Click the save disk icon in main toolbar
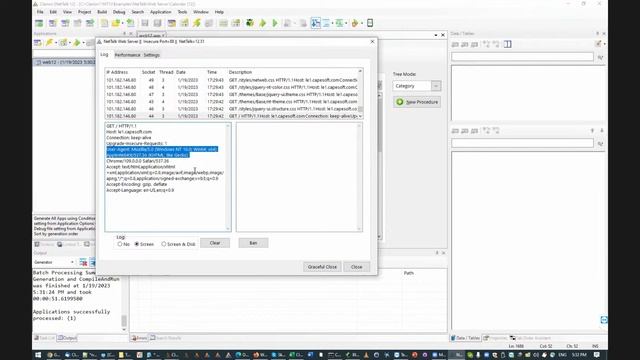This screenshot has width=640, height=360. click(145, 23)
